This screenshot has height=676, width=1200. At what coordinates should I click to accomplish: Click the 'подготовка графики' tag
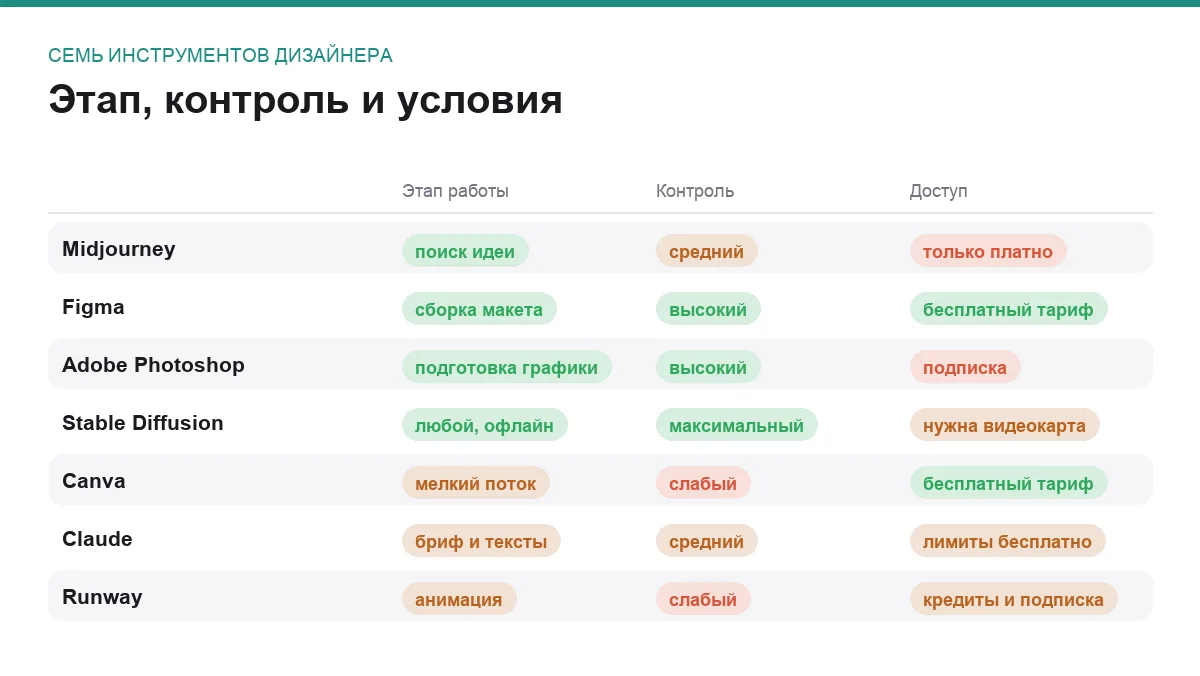[507, 367]
